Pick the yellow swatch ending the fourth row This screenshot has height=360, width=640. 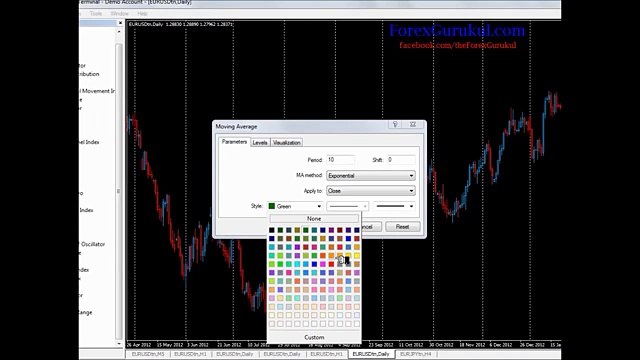pyautogui.click(x=357, y=256)
